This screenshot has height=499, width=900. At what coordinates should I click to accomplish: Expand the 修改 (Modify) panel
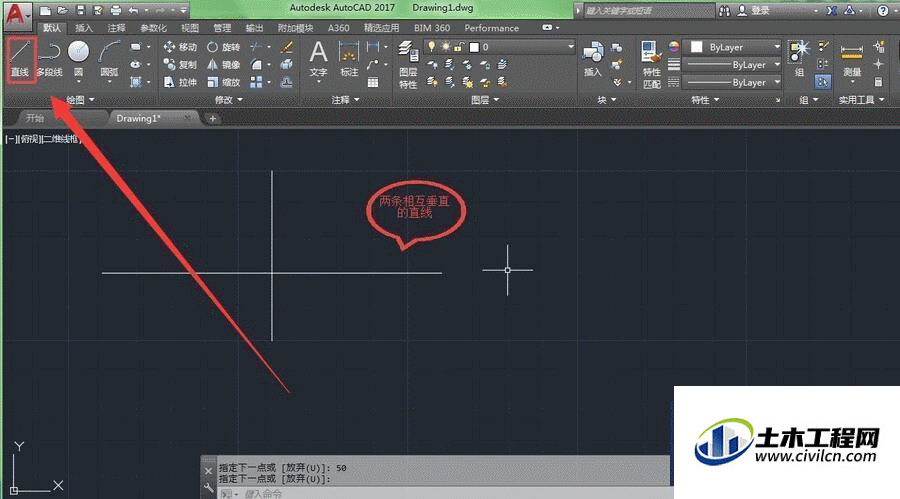point(228,100)
